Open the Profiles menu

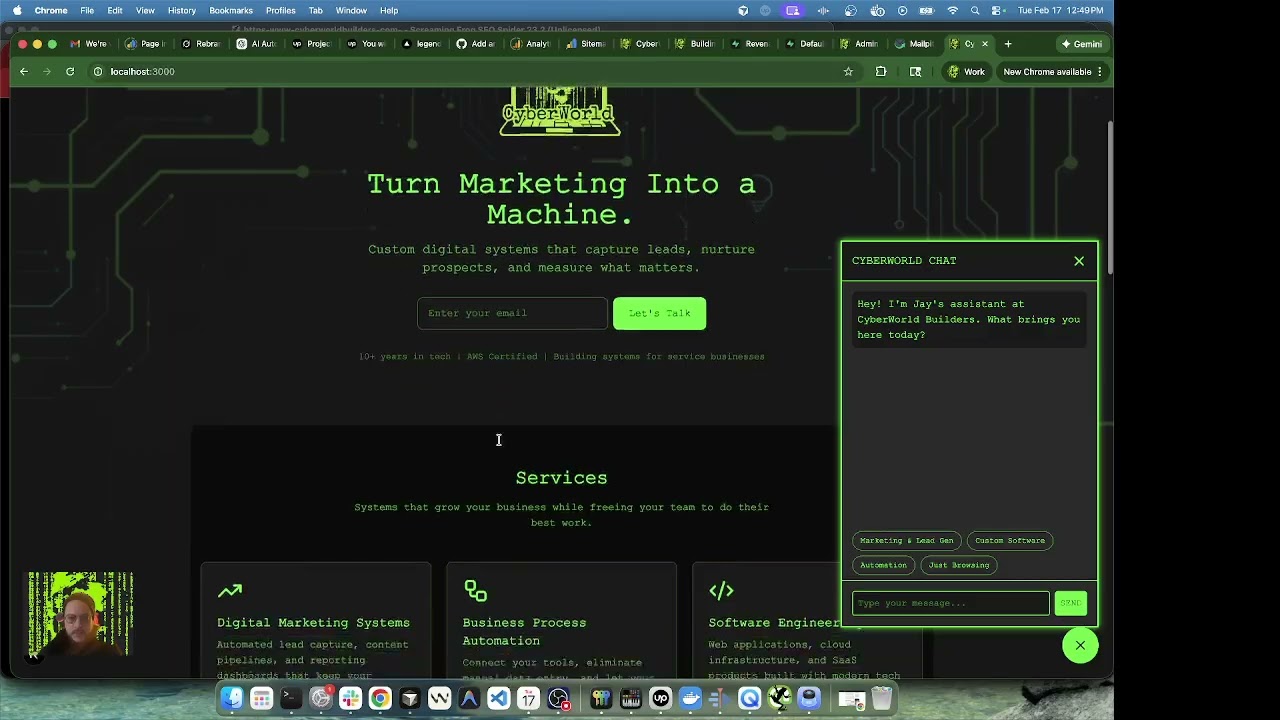[280, 10]
